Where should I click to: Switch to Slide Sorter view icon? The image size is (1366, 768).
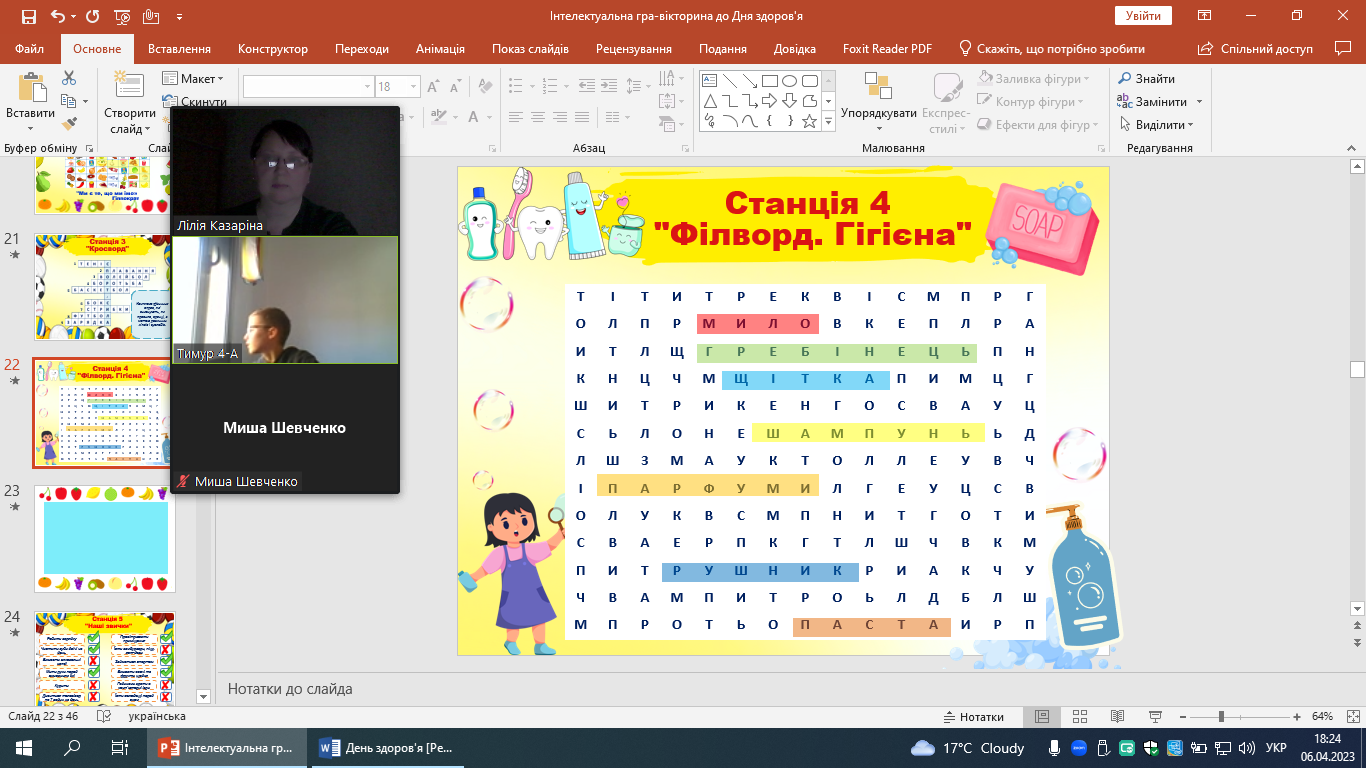point(1079,717)
